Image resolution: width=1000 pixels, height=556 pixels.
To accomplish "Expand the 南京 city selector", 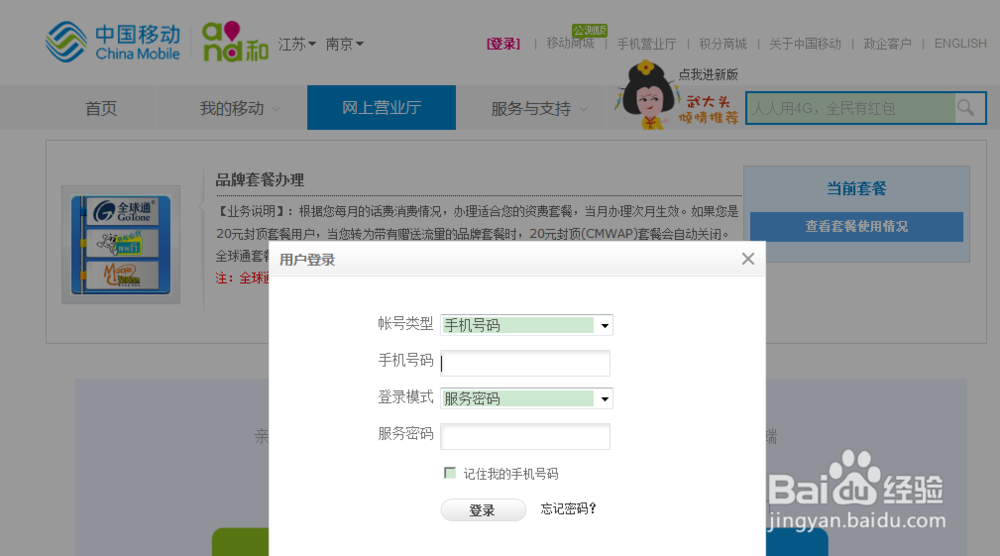I will coord(344,44).
